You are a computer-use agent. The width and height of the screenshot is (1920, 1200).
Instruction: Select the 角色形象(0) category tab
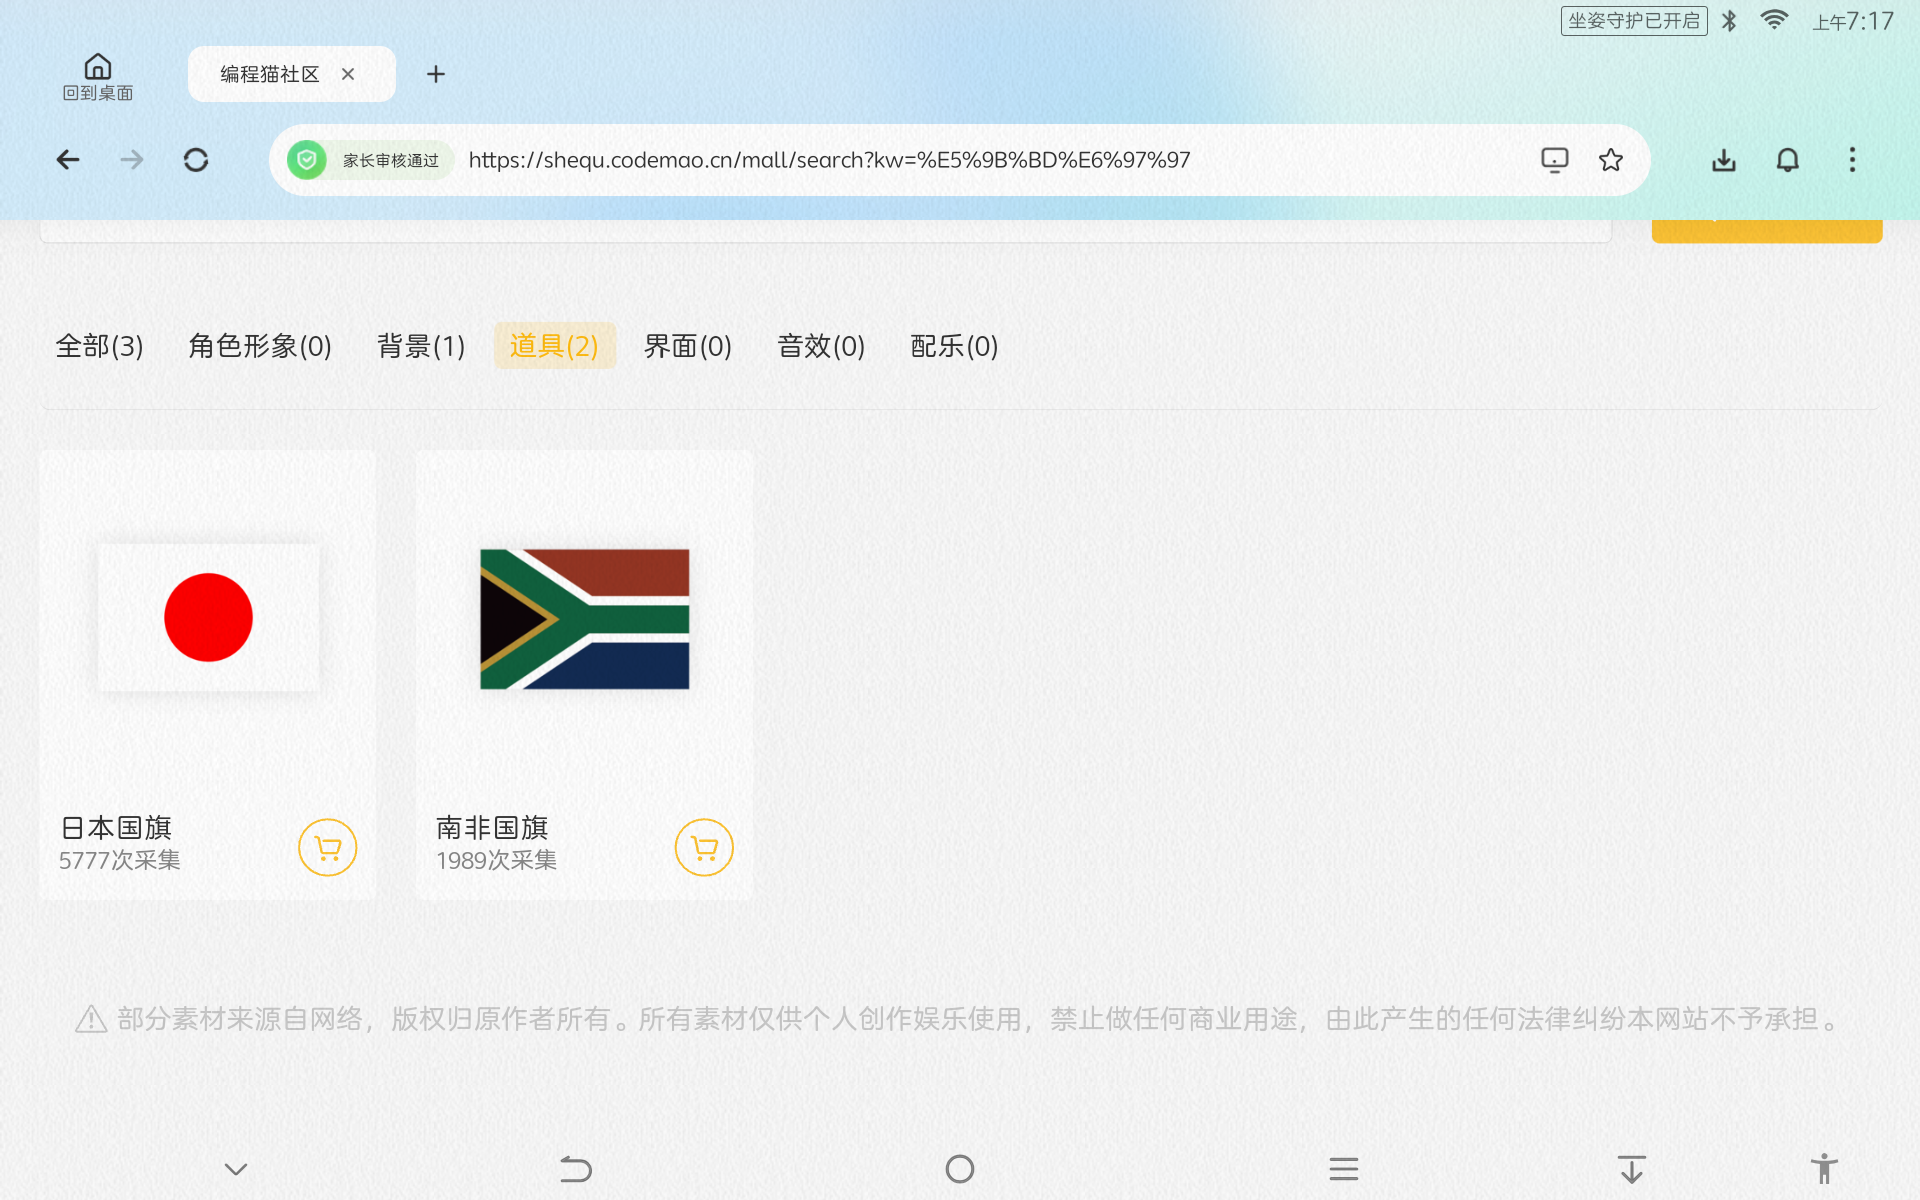pyautogui.click(x=260, y=346)
